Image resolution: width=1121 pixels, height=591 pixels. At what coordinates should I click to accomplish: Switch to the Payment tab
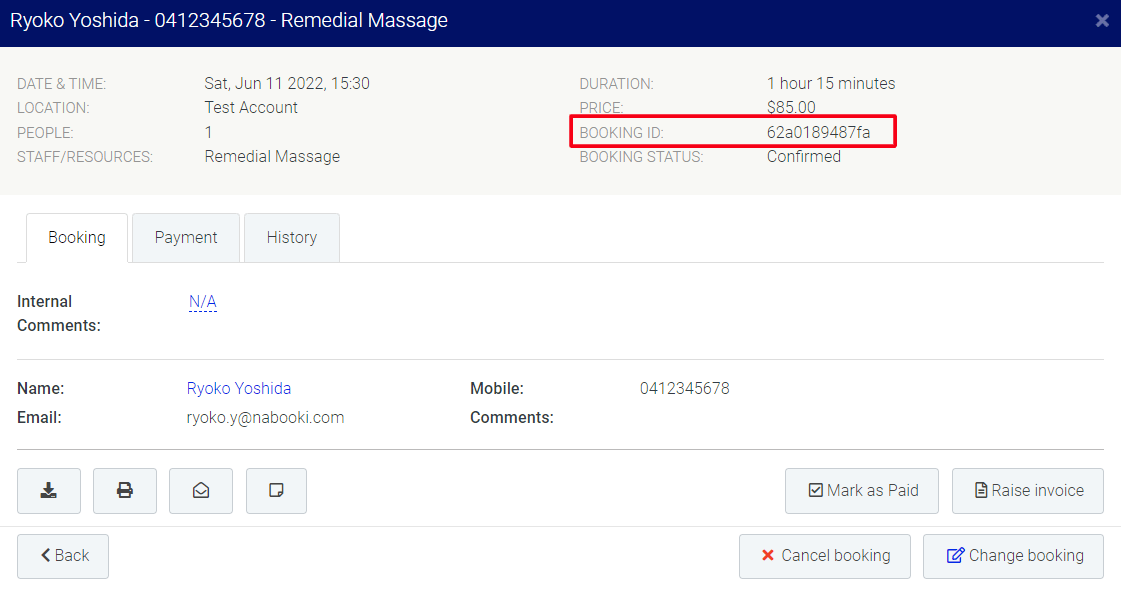[185, 237]
